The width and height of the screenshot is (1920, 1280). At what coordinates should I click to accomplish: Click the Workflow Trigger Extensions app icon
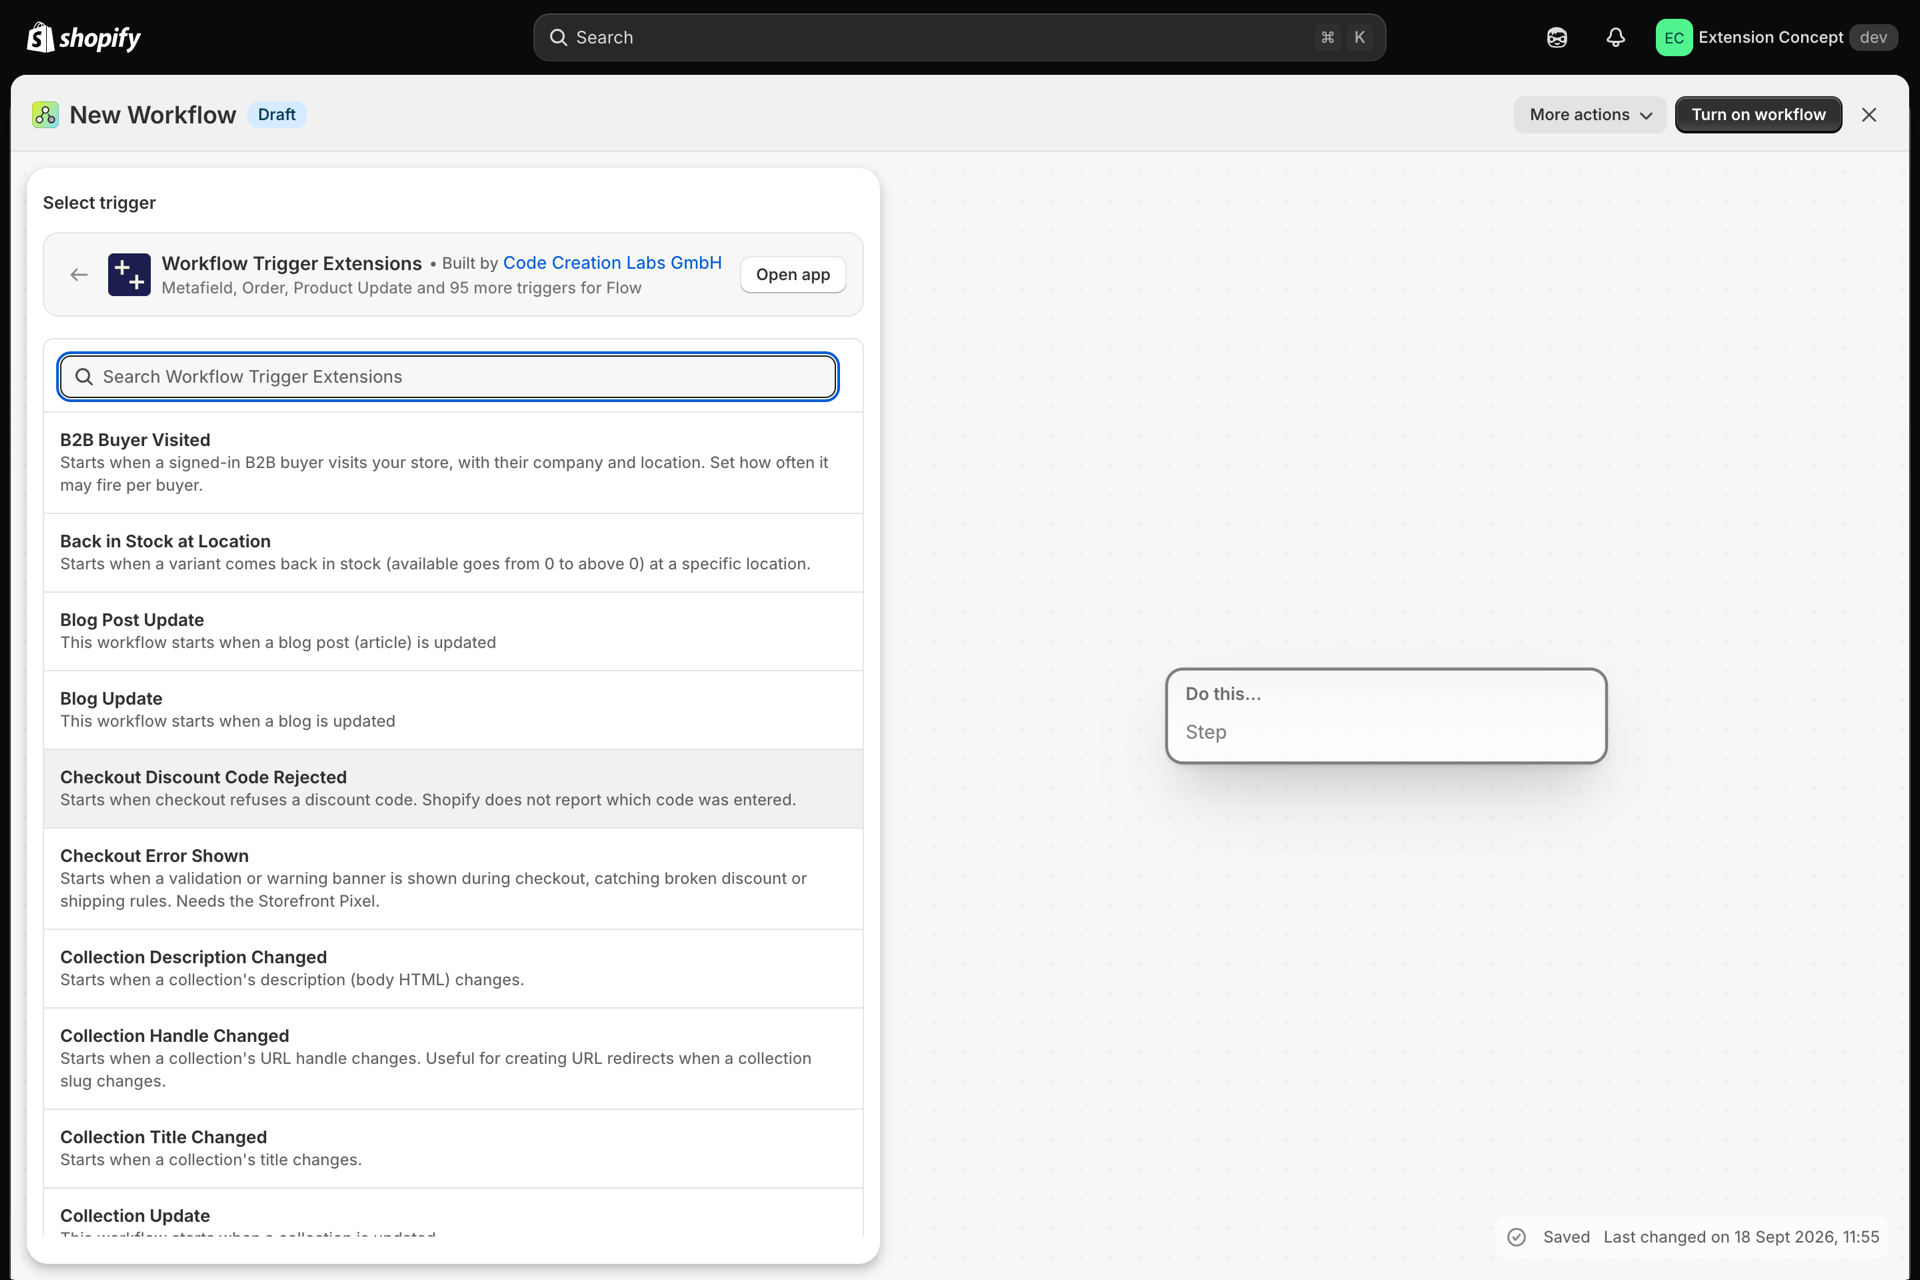click(x=129, y=275)
